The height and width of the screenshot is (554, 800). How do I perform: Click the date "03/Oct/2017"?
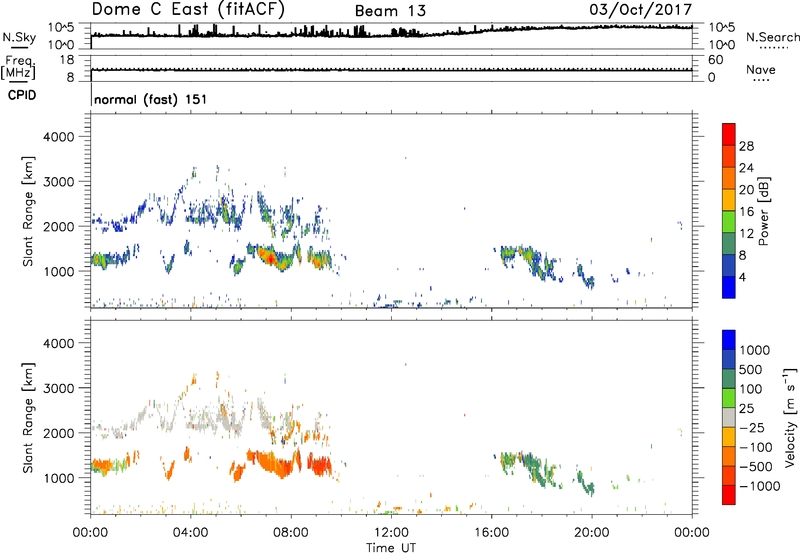click(641, 9)
